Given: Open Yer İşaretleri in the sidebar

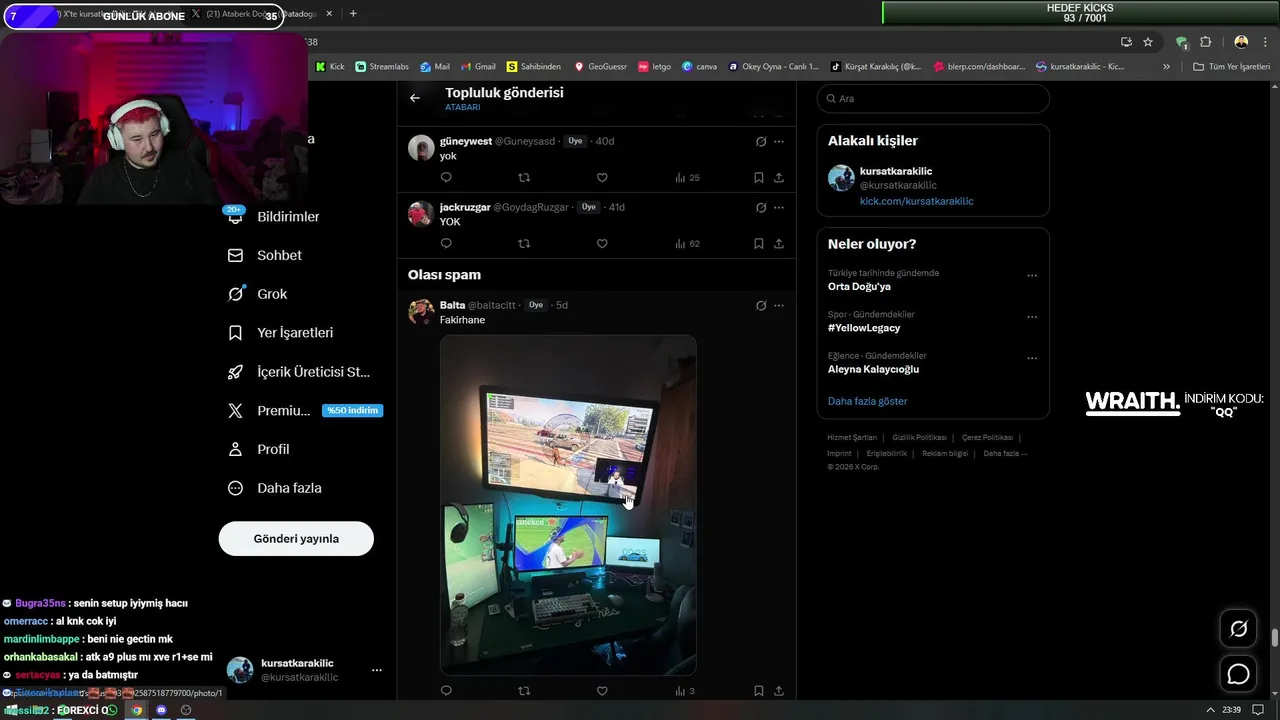Looking at the screenshot, I should [281, 333].
